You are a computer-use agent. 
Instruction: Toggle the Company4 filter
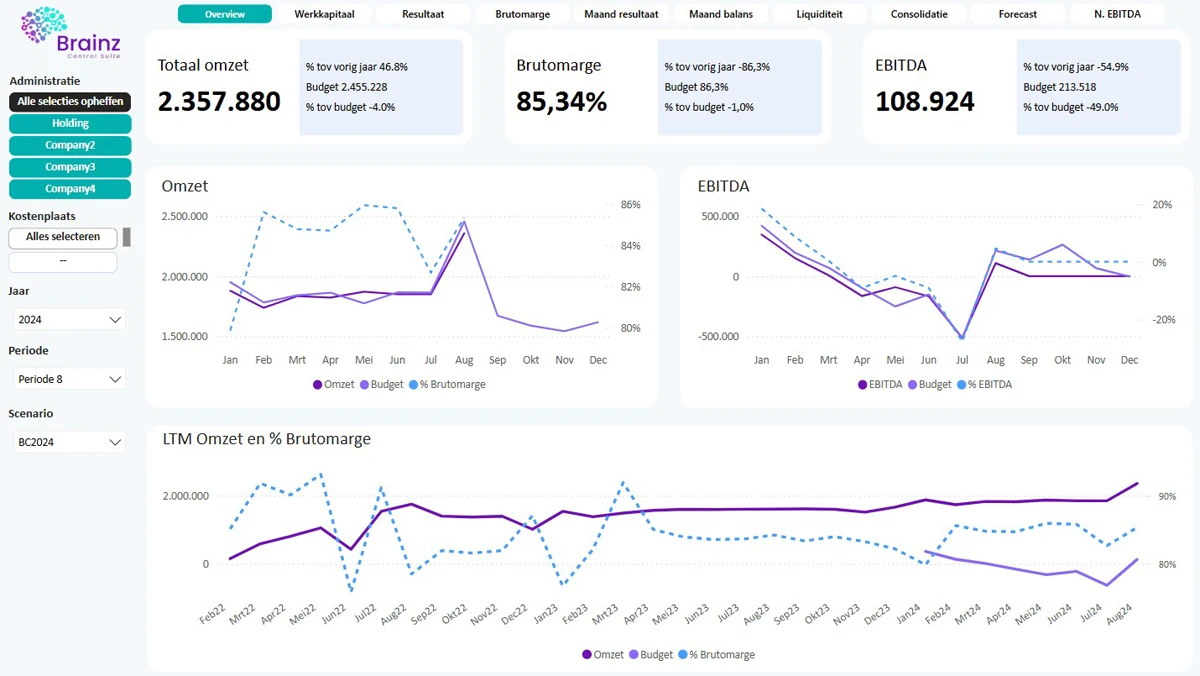tap(70, 189)
